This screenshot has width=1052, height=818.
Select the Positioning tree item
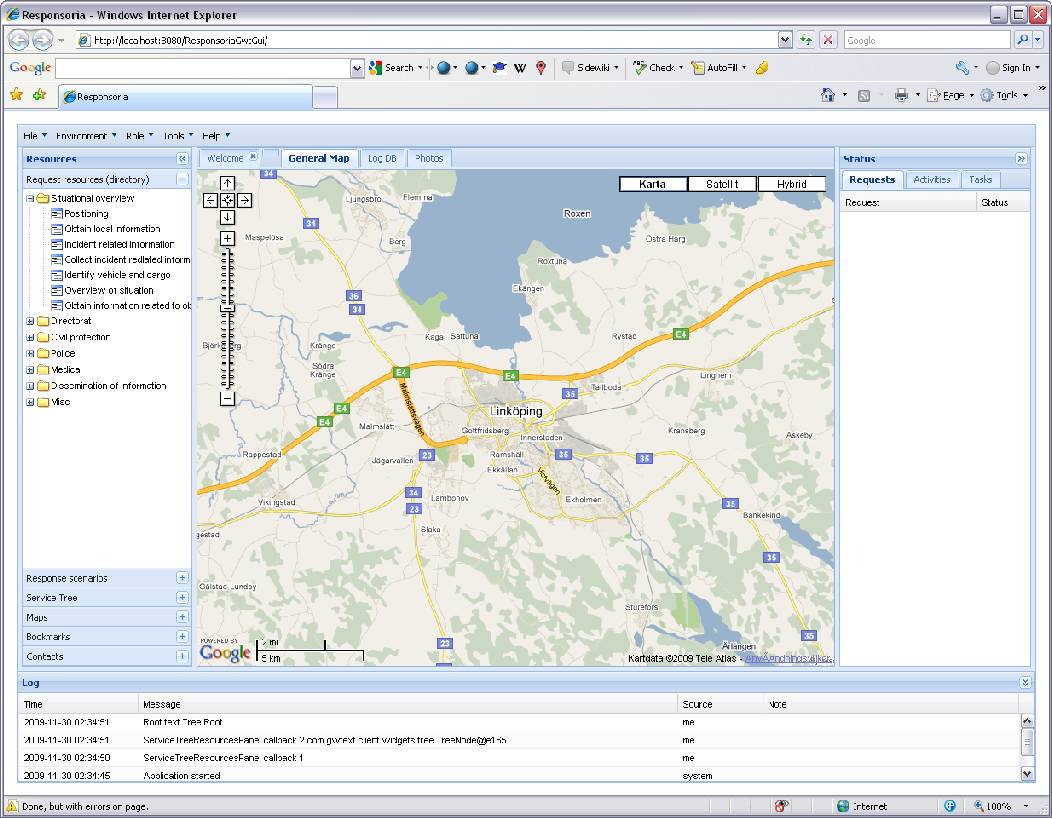pos(86,214)
